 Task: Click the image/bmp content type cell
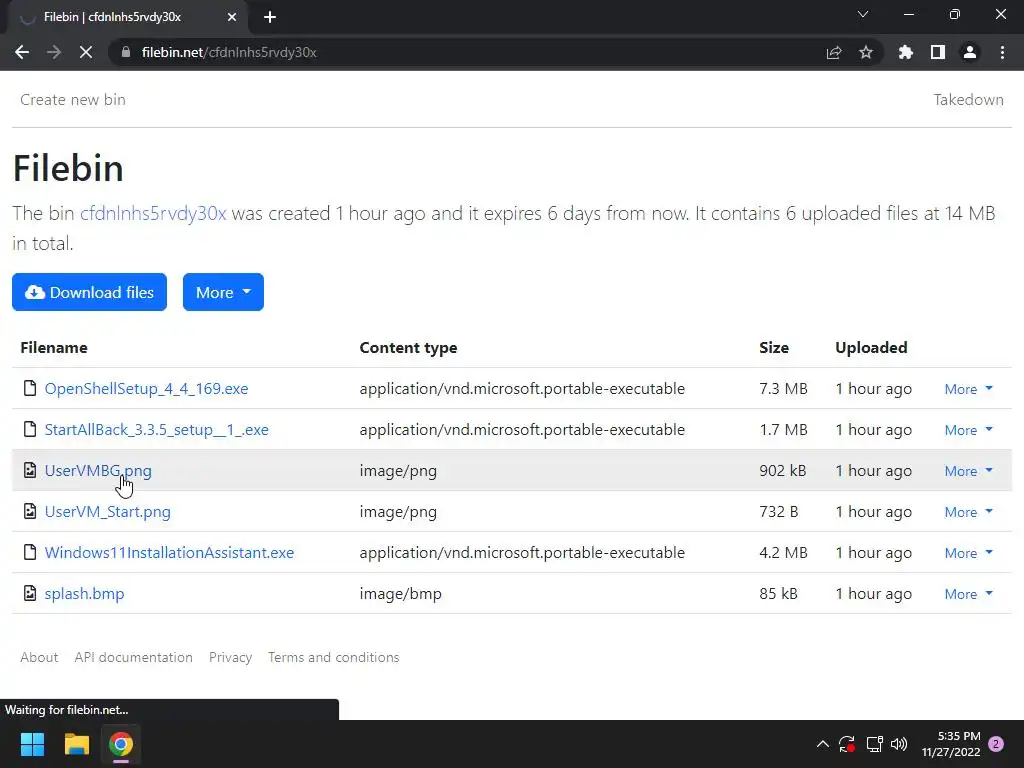(400, 594)
